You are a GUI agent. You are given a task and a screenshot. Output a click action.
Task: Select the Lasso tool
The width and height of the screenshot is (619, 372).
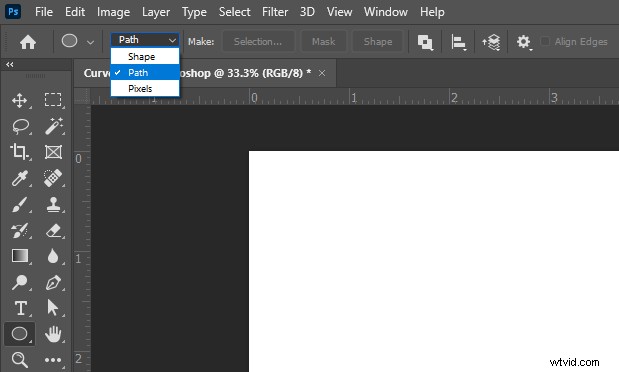click(20, 126)
